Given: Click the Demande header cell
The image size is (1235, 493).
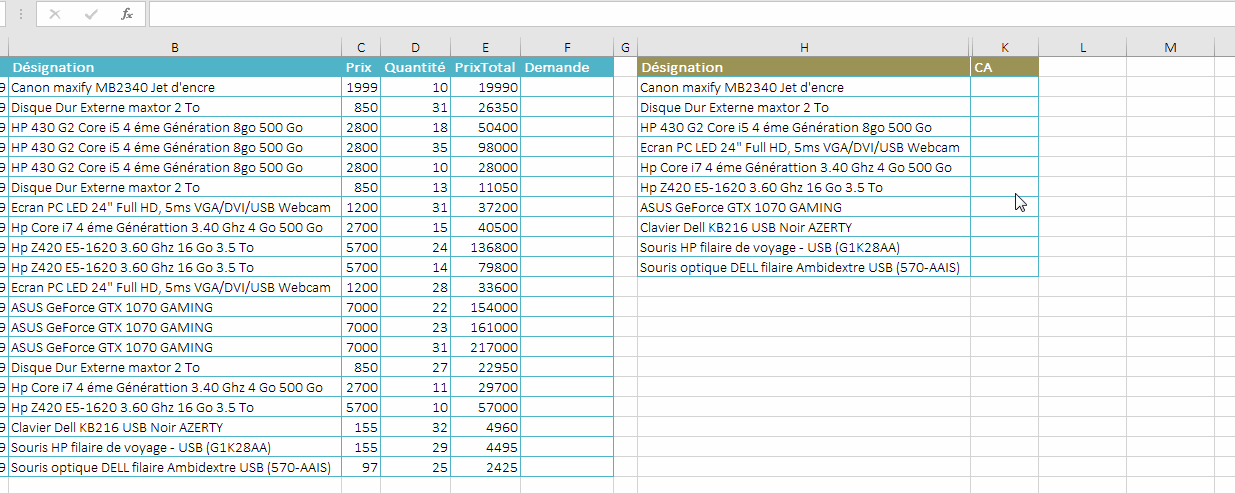Looking at the screenshot, I should tap(566, 67).
